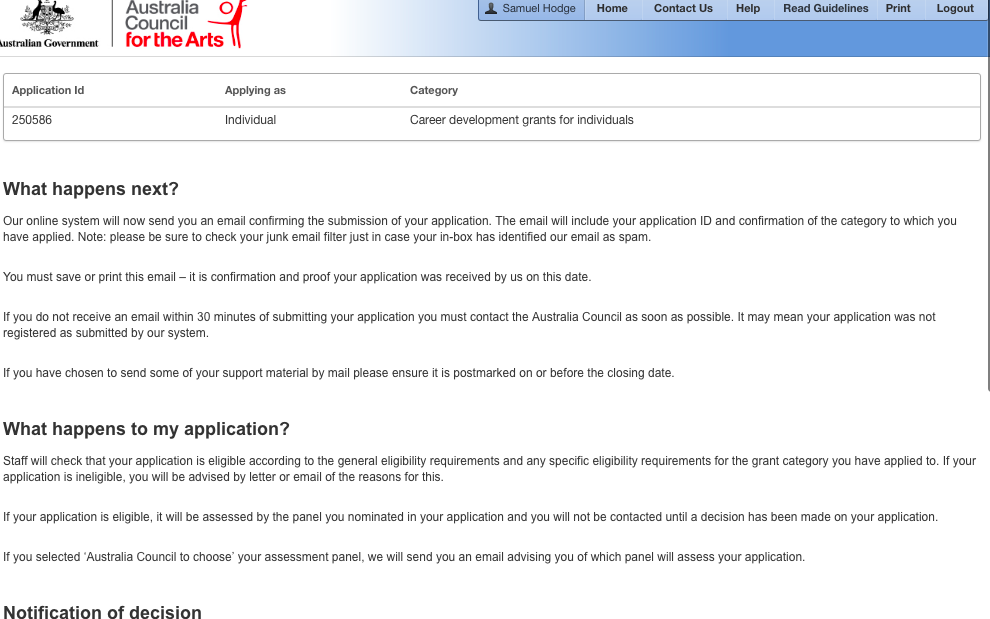Click the Notification of decision heading

(102, 611)
